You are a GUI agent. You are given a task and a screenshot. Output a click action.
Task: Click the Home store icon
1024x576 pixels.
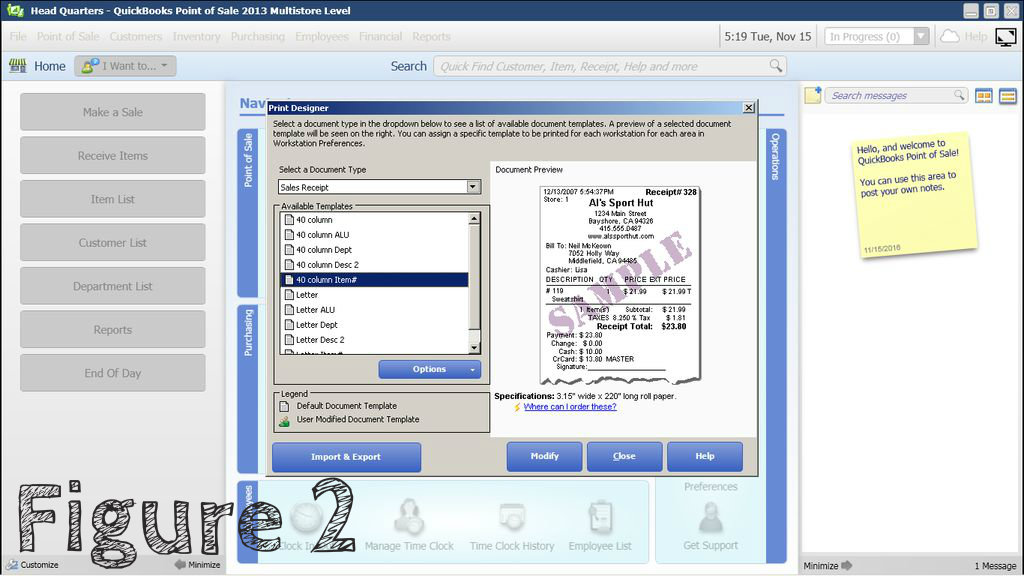click(x=18, y=65)
